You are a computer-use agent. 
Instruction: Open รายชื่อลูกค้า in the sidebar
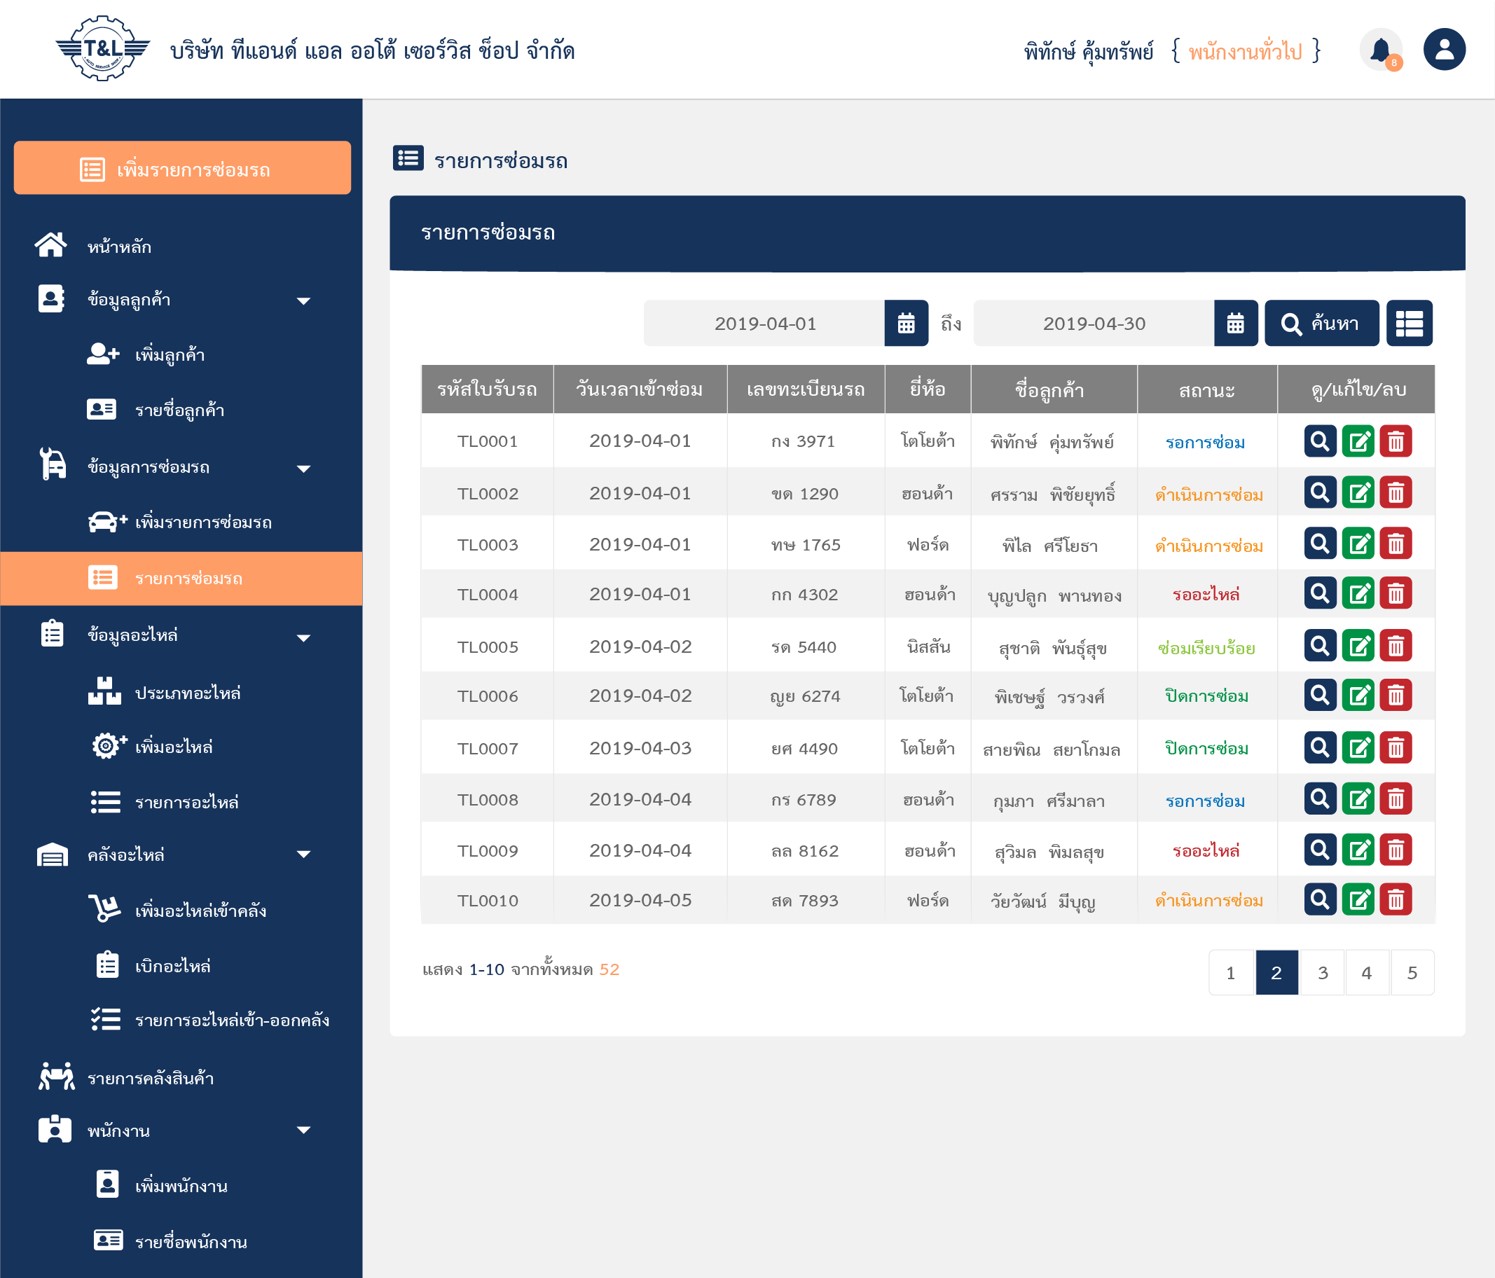pyautogui.click(x=179, y=410)
